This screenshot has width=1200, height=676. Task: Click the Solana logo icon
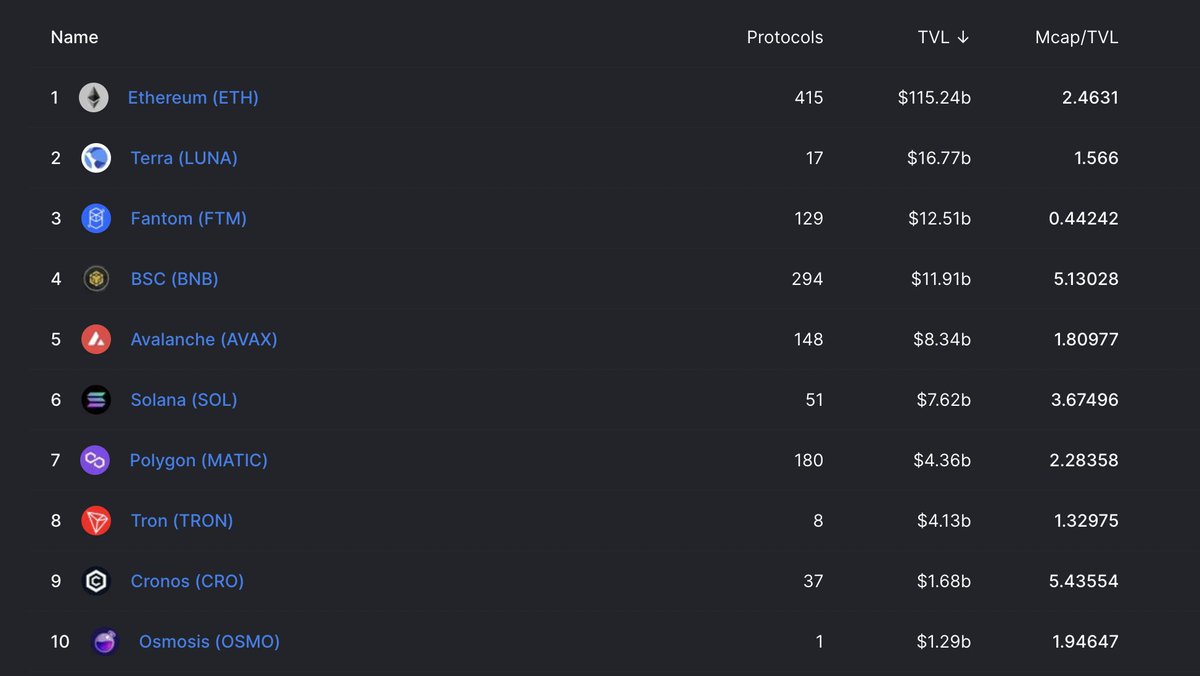click(96, 400)
